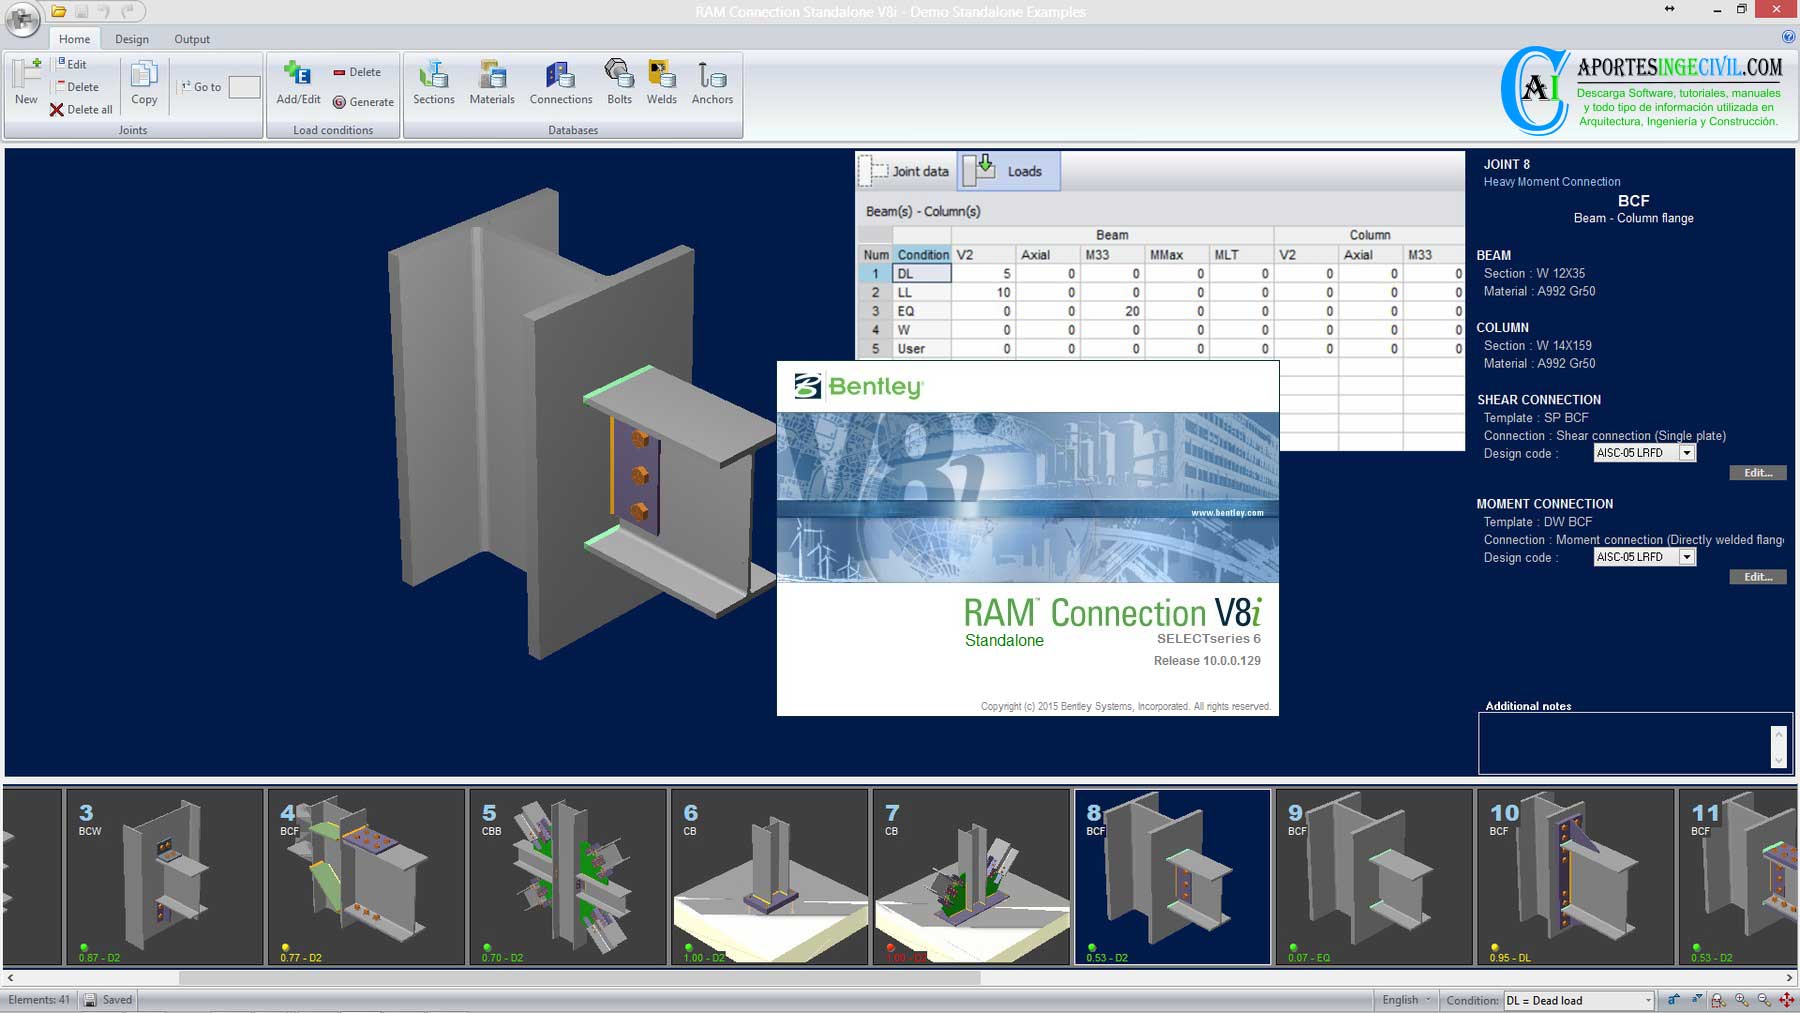
Task: Click the red pan arrows icon
Action: point(1787,1000)
